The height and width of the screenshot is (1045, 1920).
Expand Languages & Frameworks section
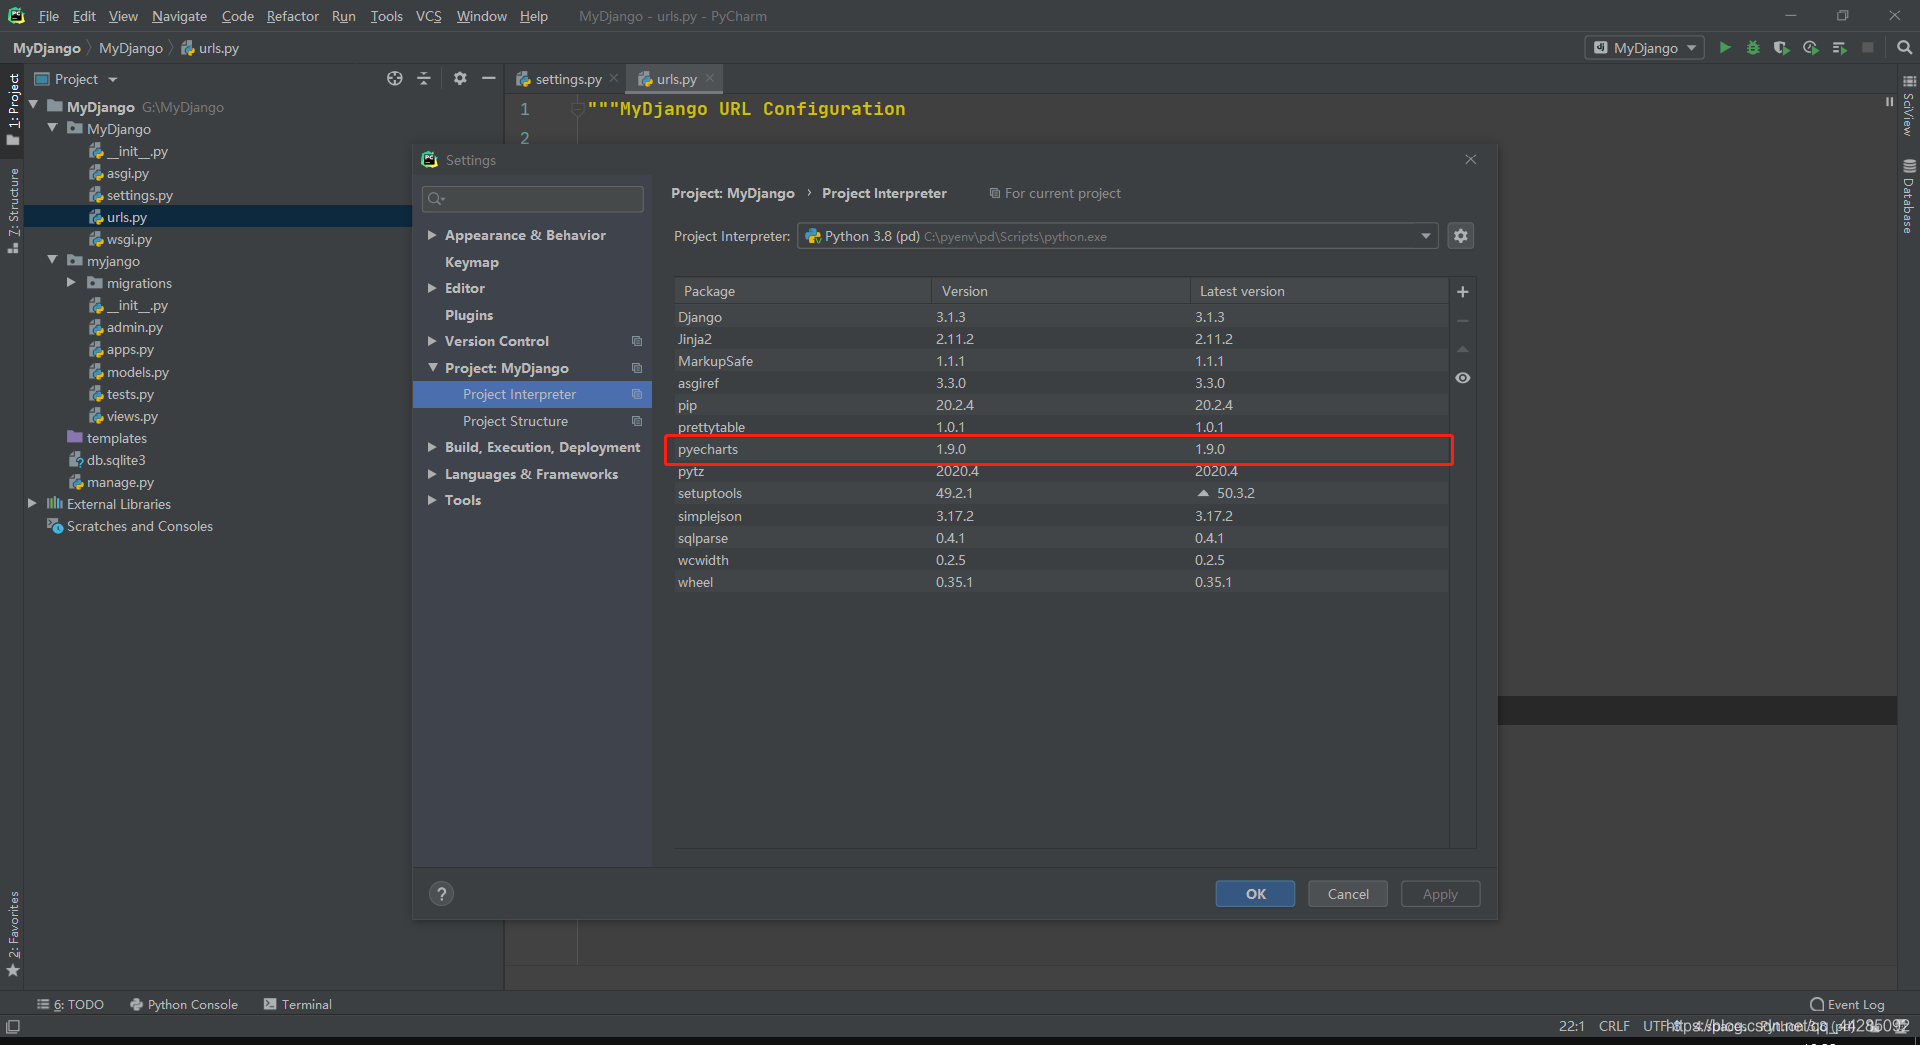pos(432,474)
